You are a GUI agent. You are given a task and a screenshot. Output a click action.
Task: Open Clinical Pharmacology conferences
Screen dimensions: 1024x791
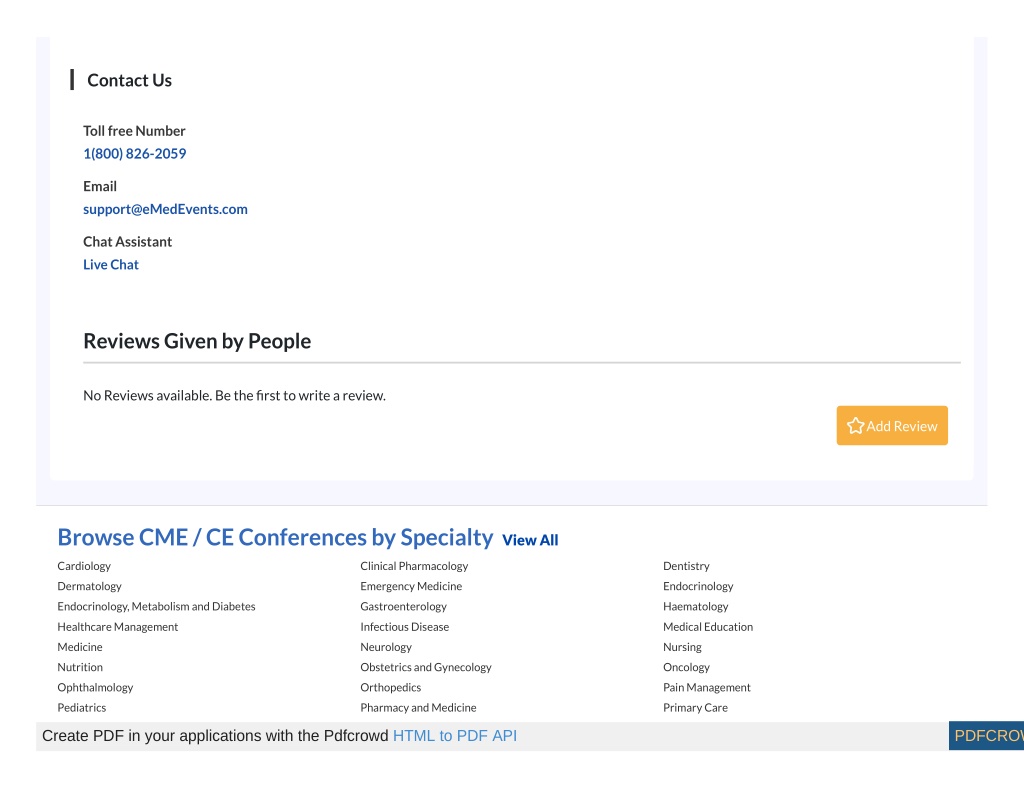pos(414,566)
